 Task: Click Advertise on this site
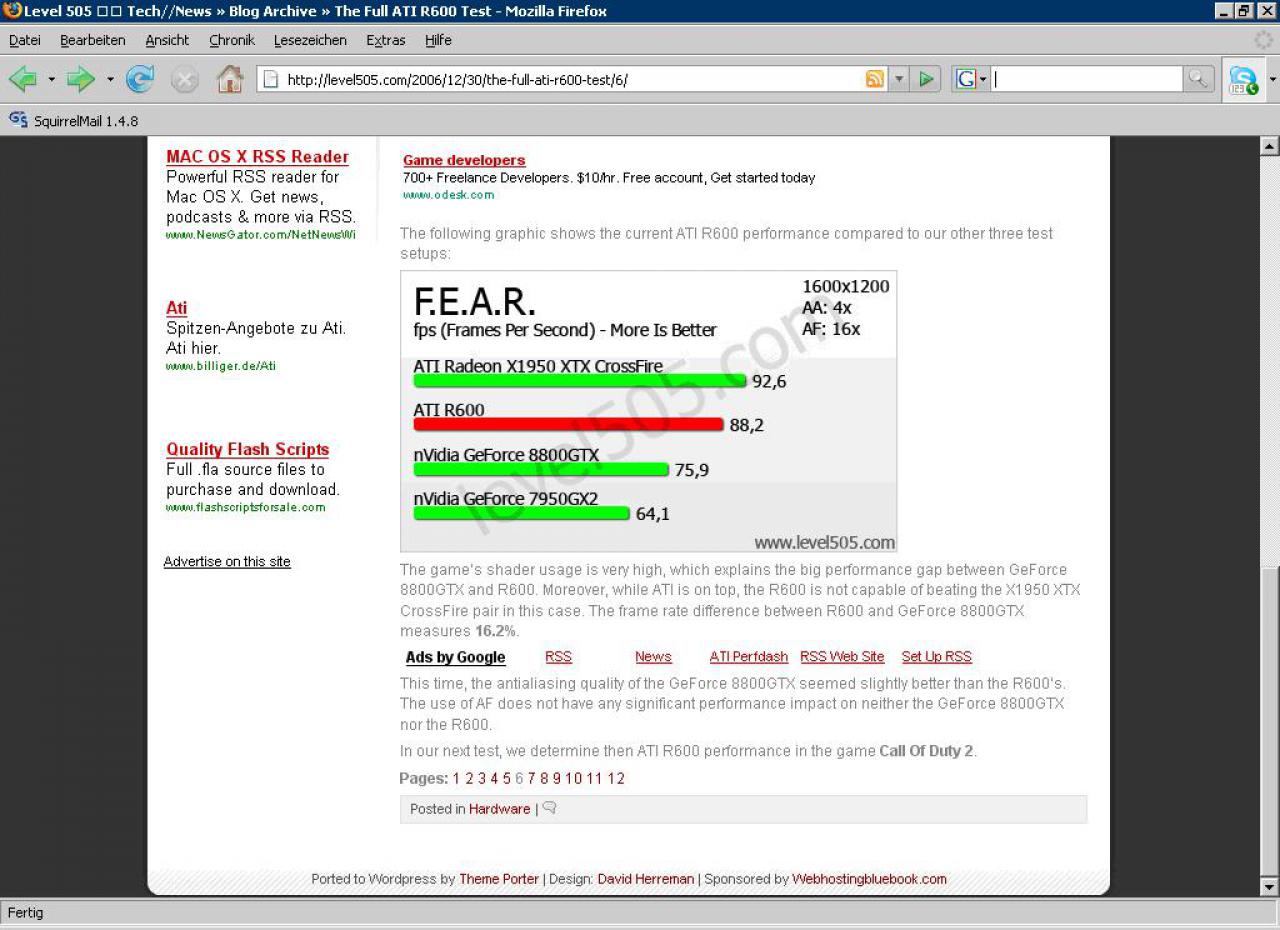coord(227,562)
